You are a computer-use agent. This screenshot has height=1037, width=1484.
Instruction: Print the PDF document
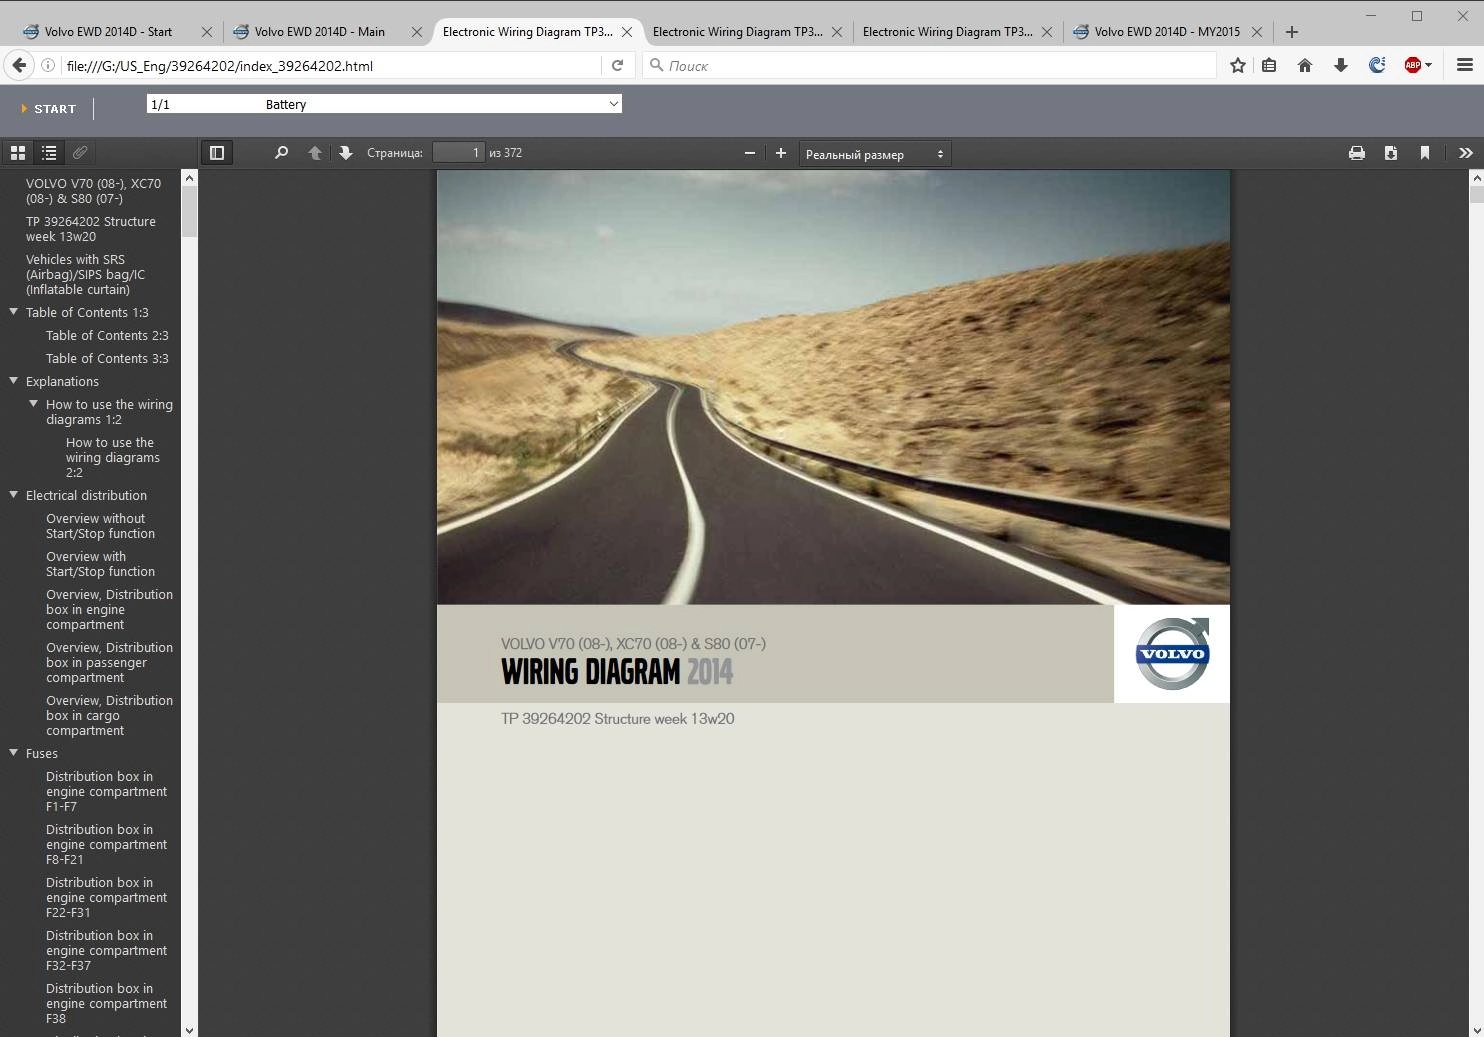(x=1357, y=153)
